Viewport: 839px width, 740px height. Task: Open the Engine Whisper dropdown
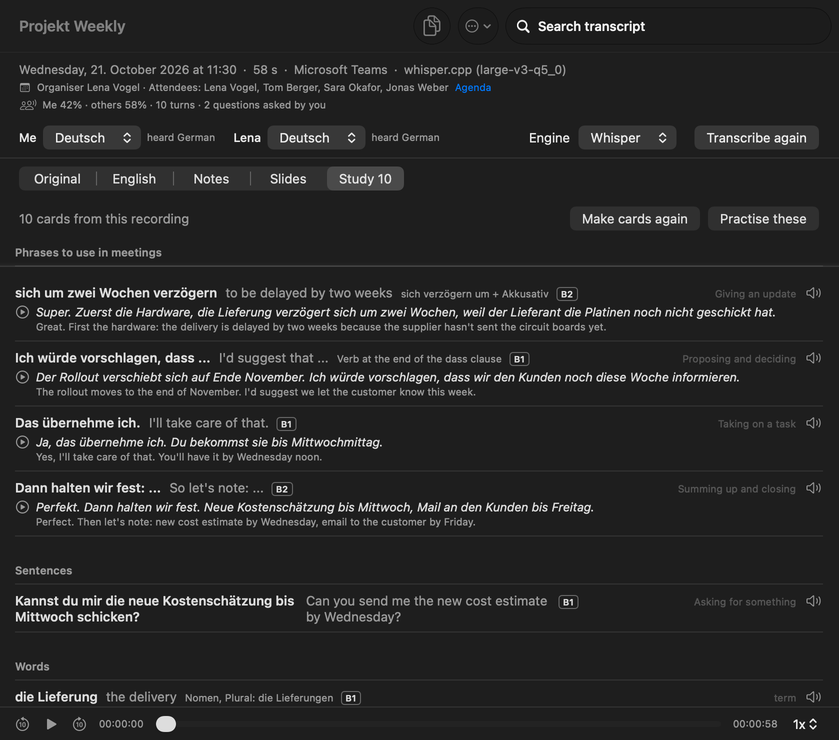(x=627, y=138)
